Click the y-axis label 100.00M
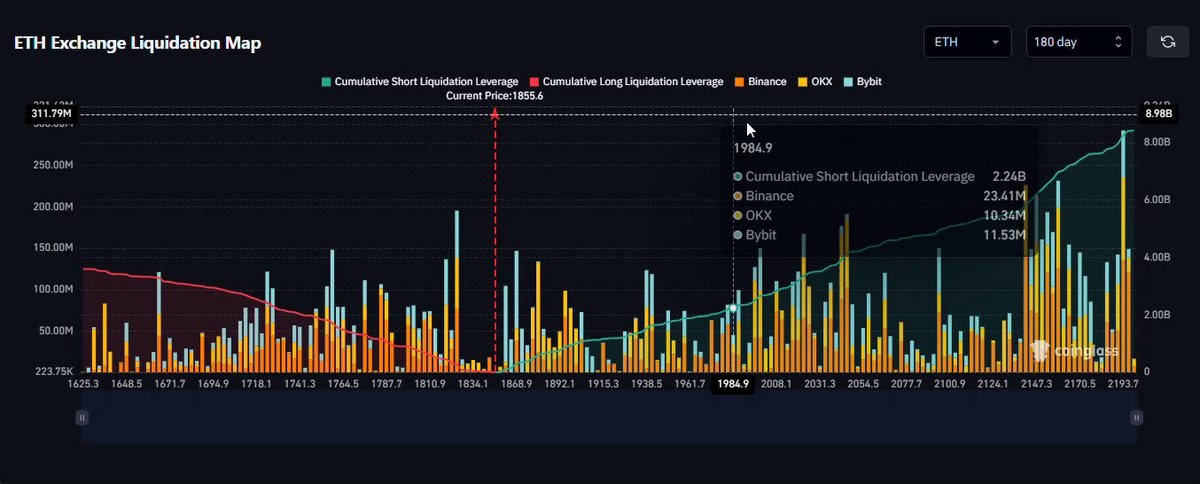 coord(53,289)
